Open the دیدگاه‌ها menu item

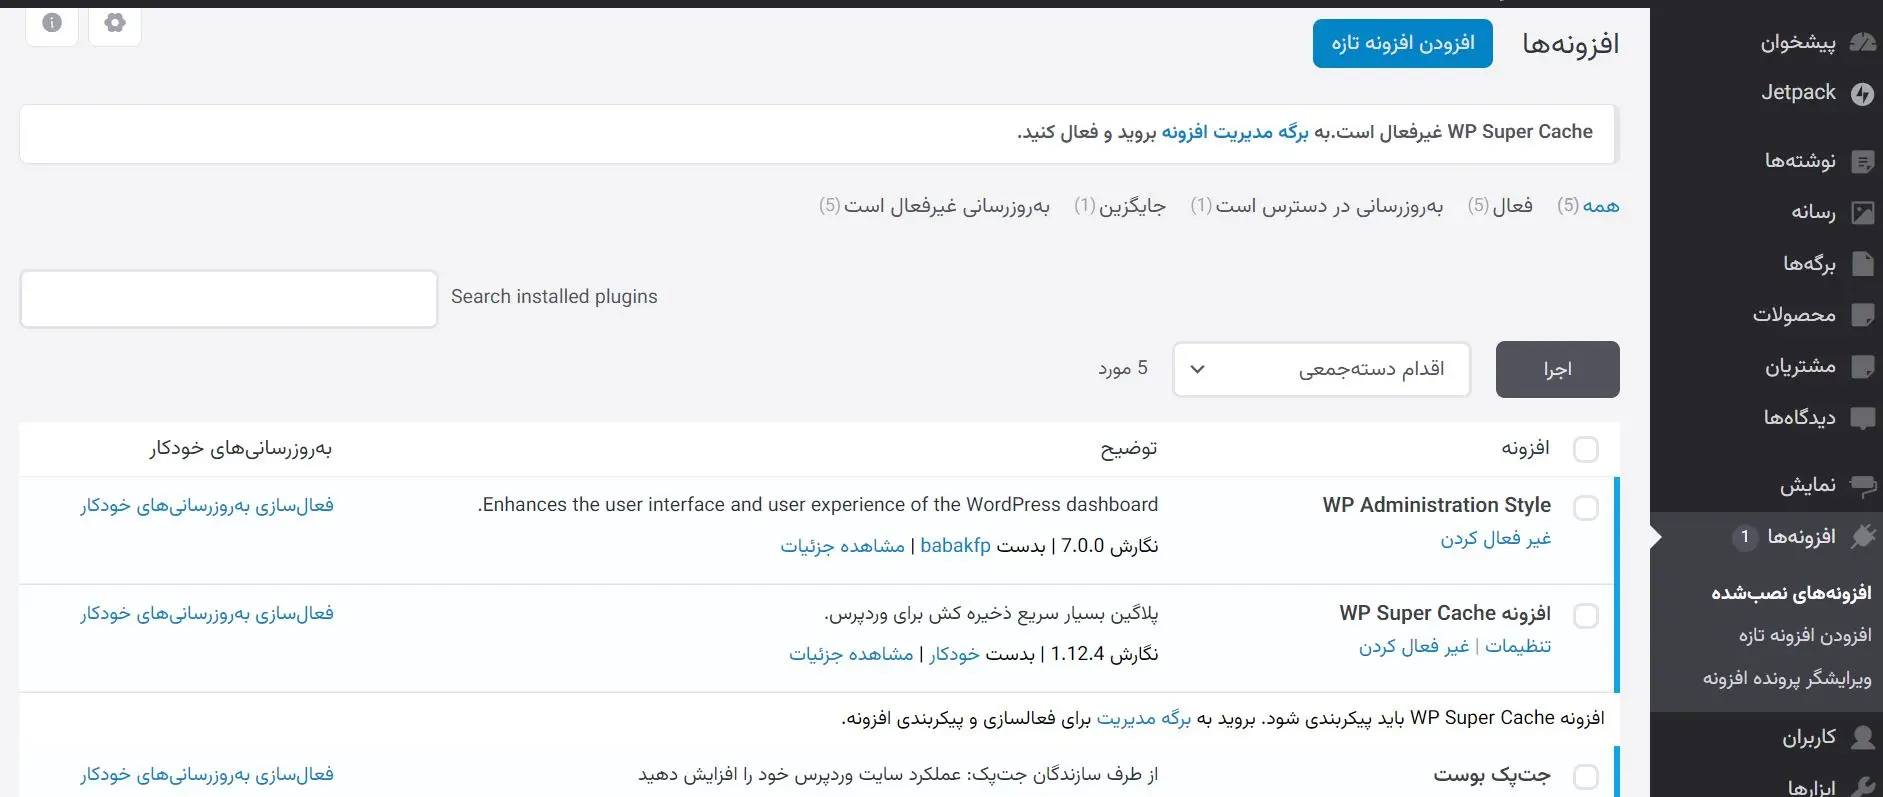click(1800, 418)
